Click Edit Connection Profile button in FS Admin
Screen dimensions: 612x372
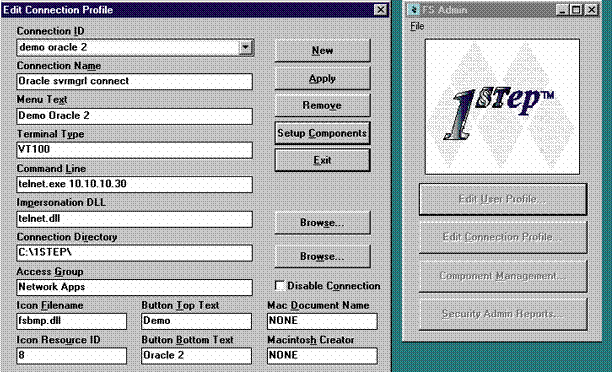503,237
